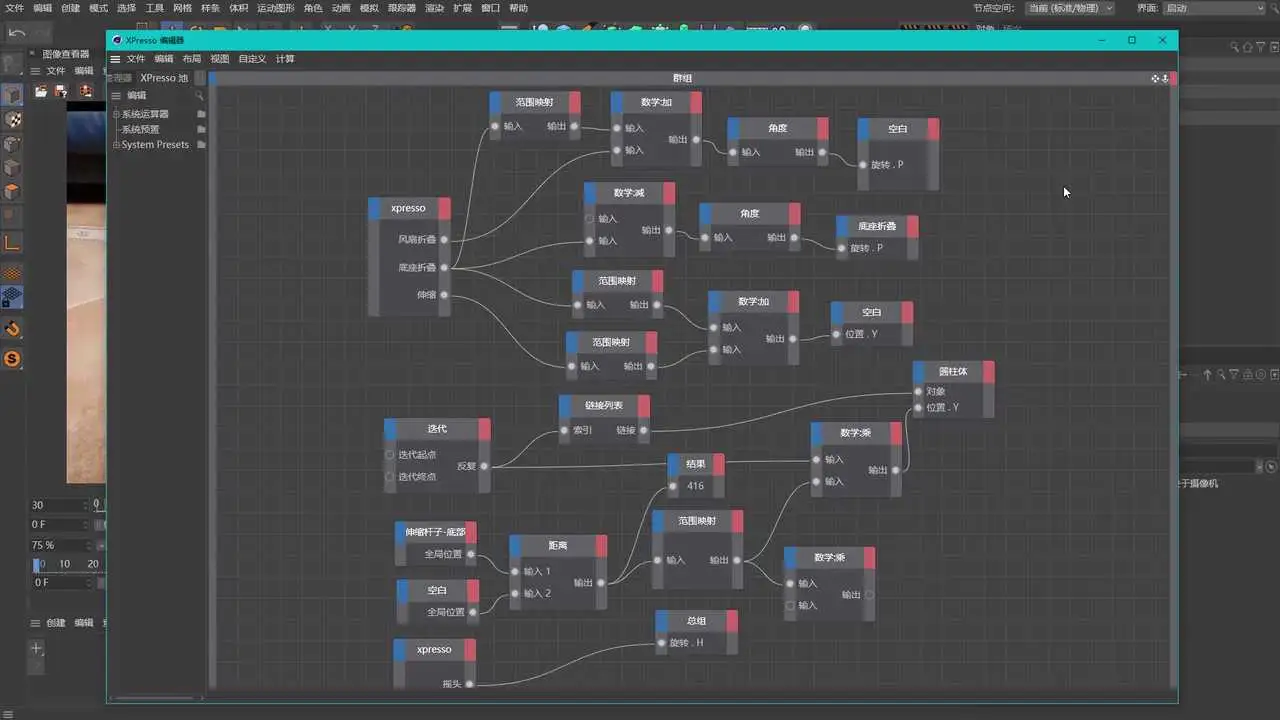This screenshot has height=720, width=1280.
Task: Open main menu 渲染
Action: click(x=434, y=8)
